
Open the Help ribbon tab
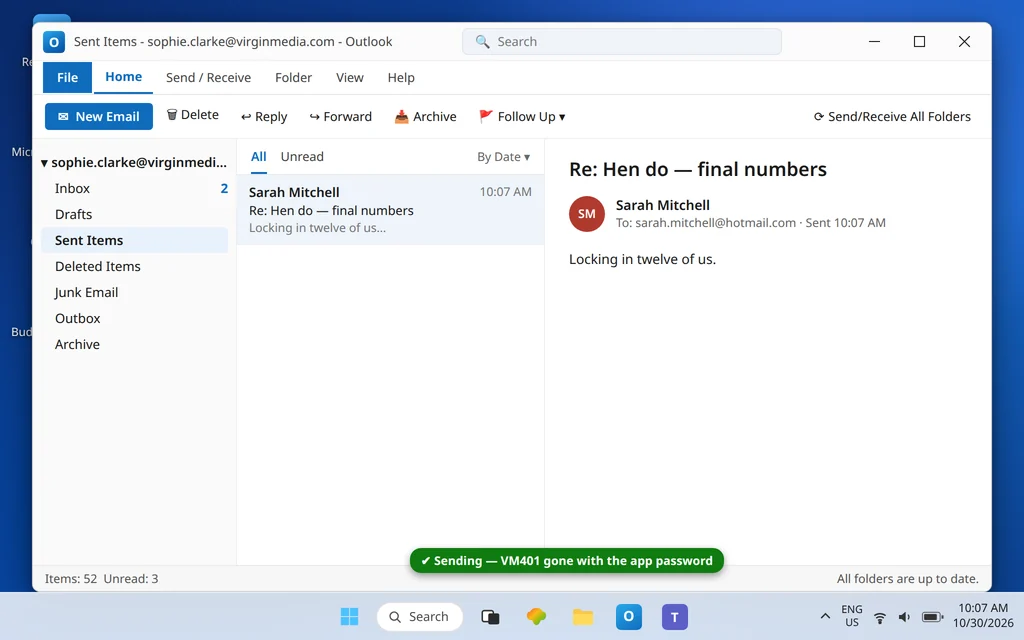(401, 78)
